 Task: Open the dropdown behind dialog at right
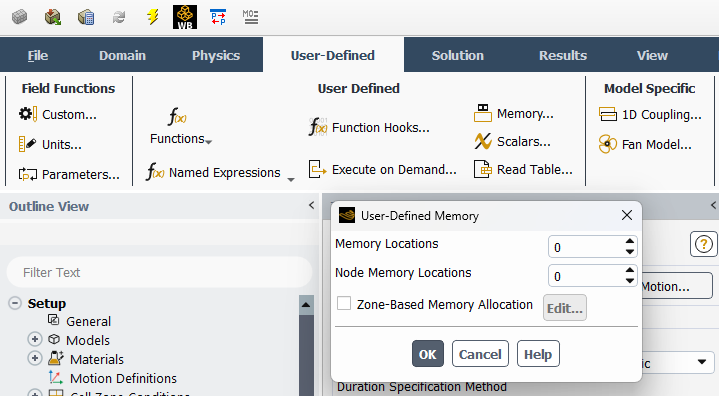point(702,362)
